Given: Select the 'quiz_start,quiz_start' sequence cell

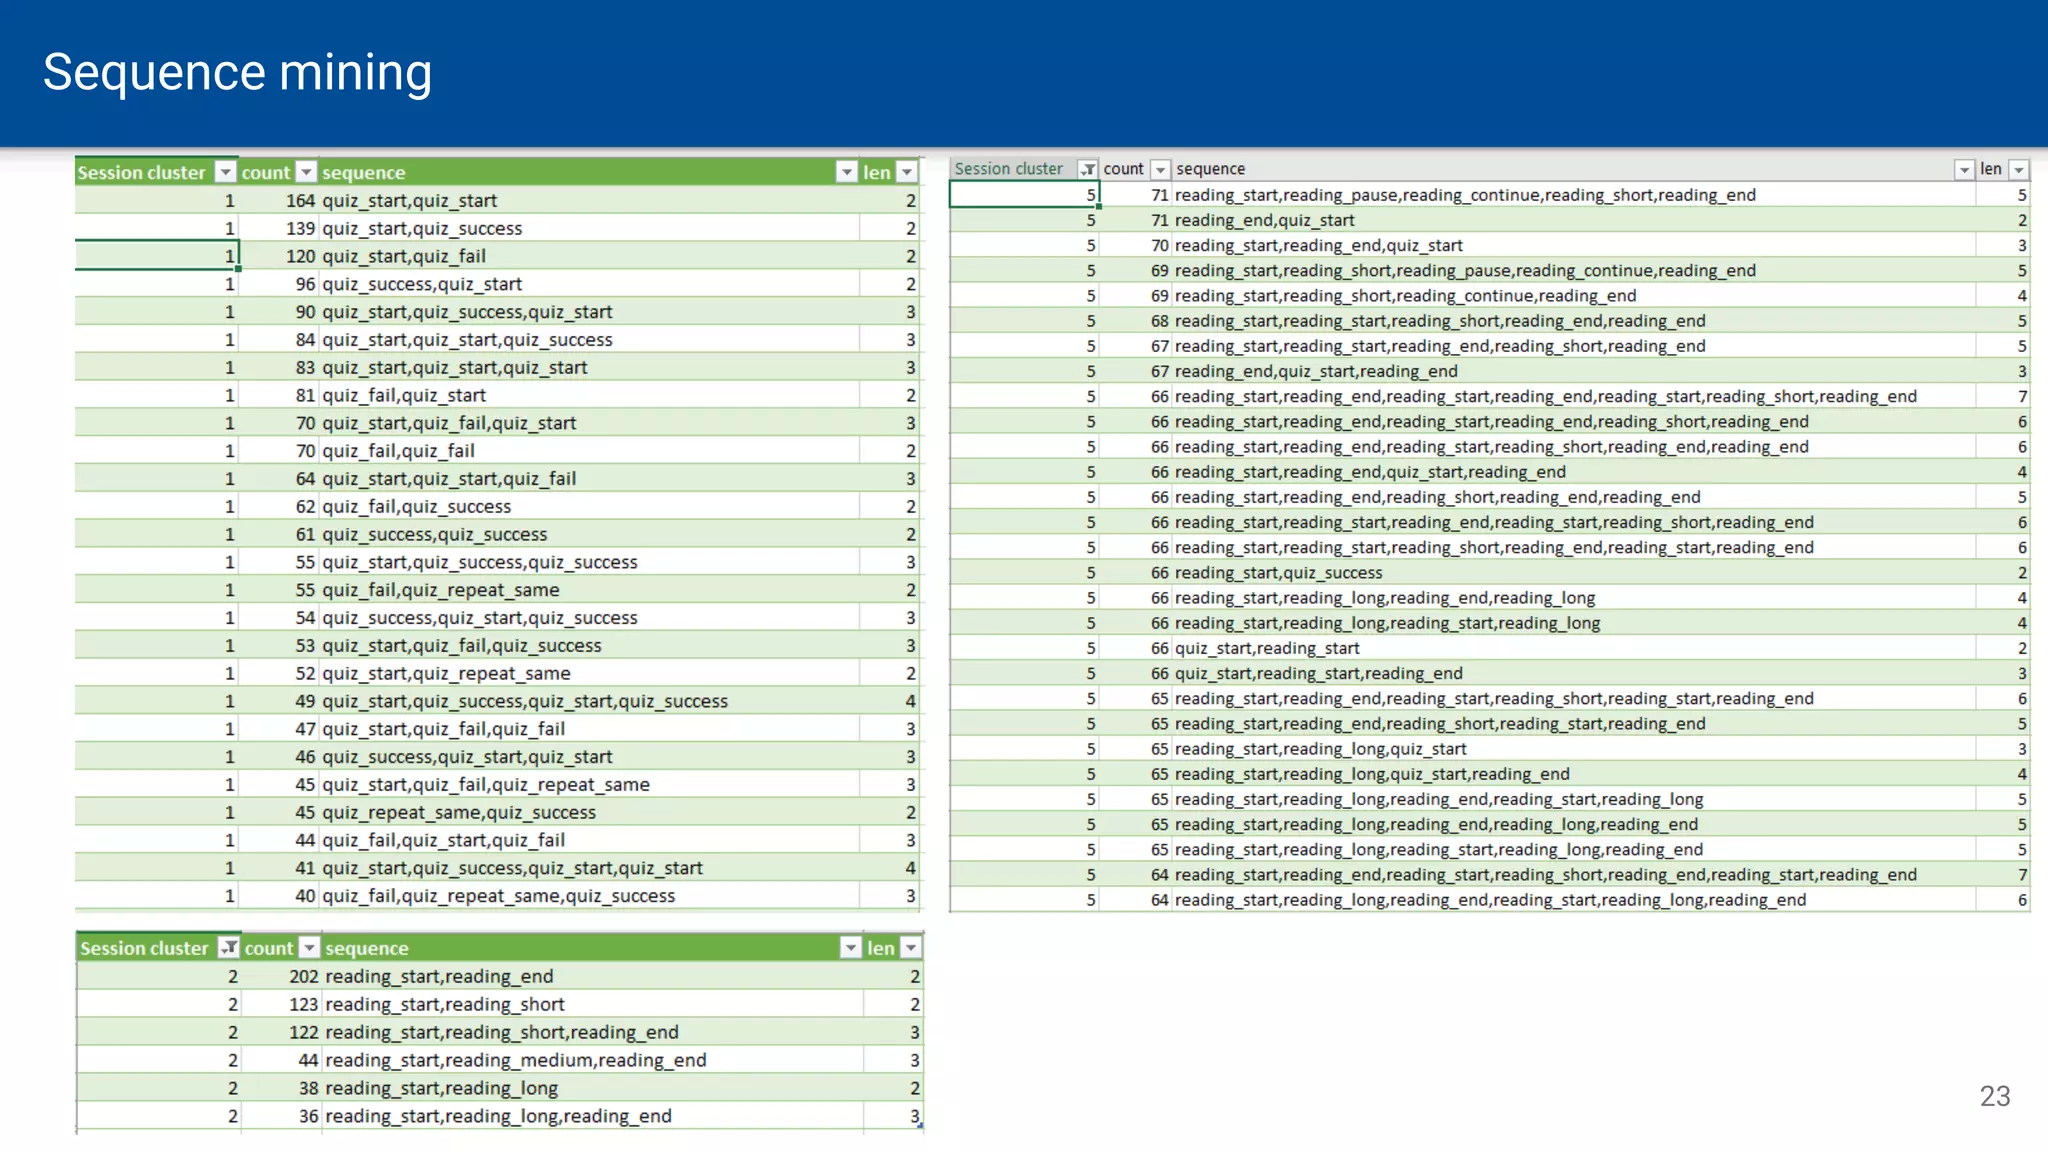Looking at the screenshot, I should click(589, 200).
